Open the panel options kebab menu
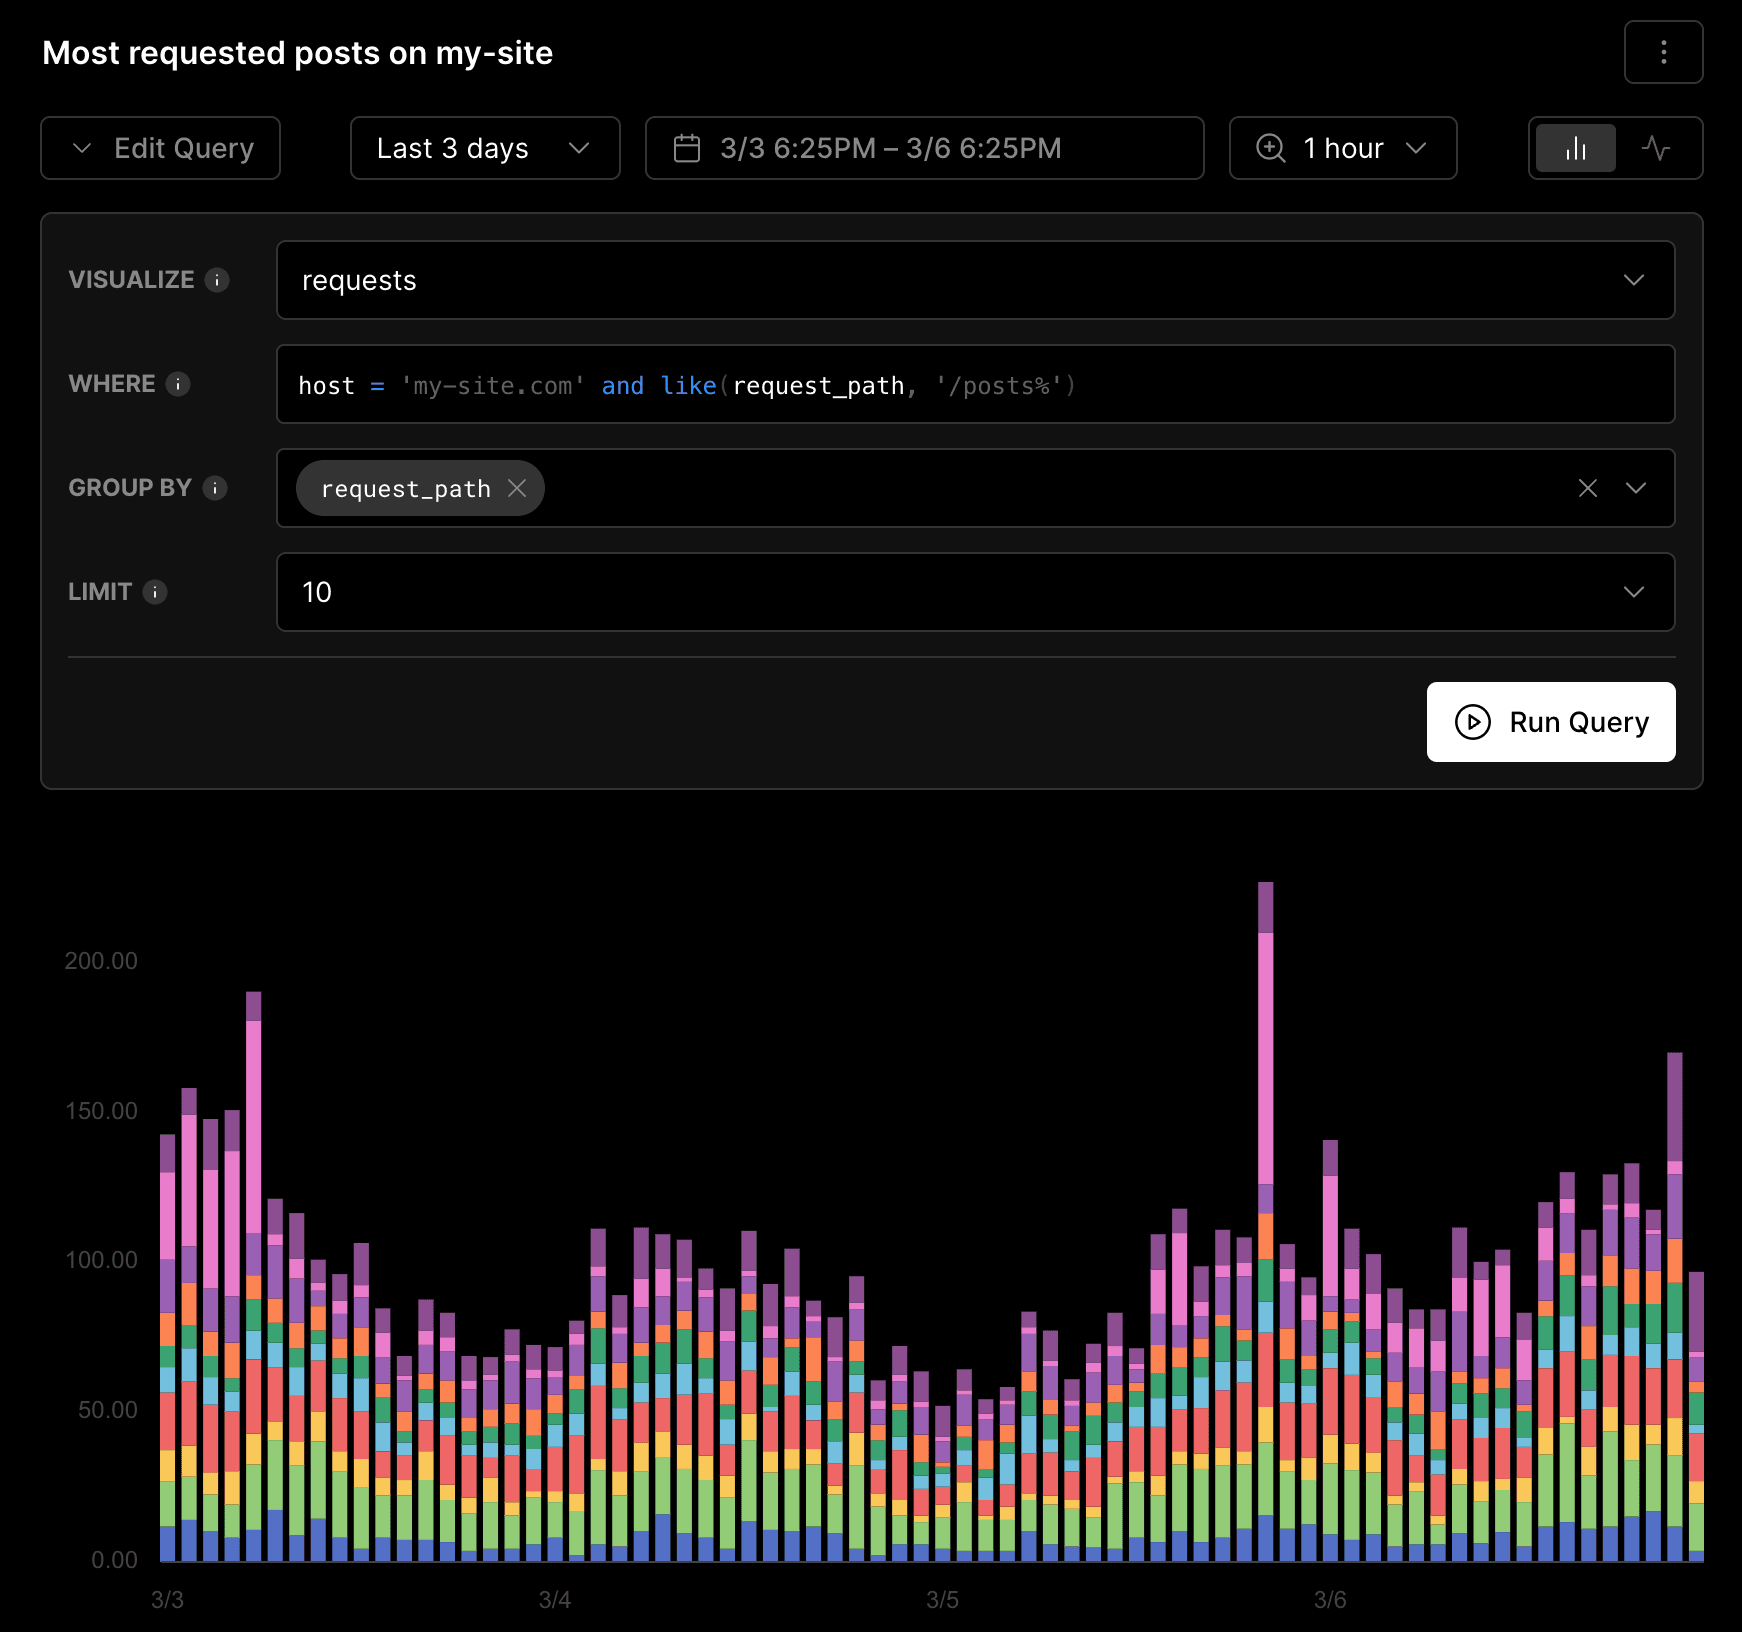 point(1663,52)
